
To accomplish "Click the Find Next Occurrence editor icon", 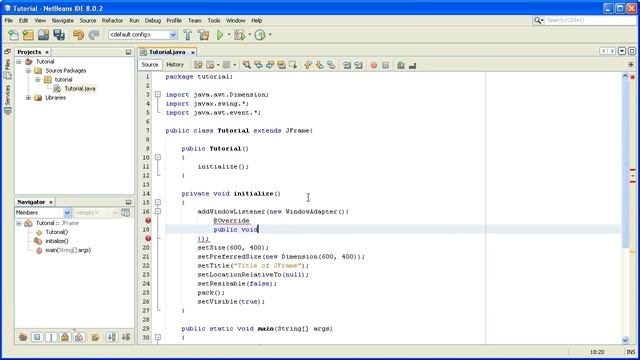I will [x=270, y=65].
